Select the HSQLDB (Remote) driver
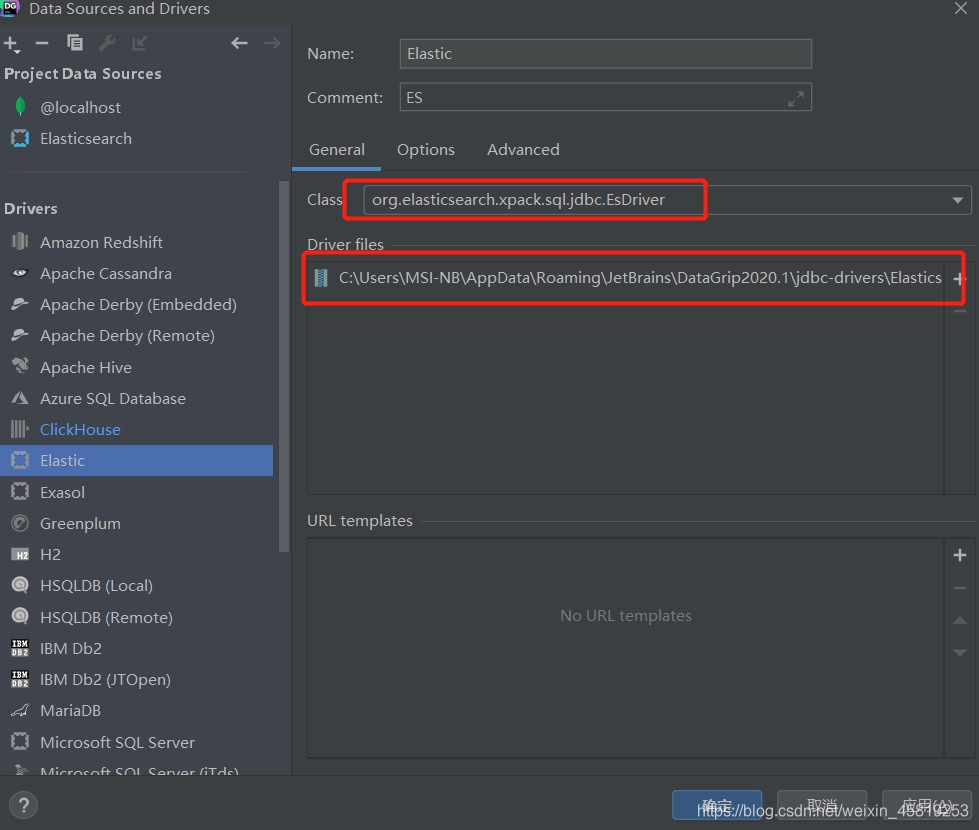 [x=136, y=617]
